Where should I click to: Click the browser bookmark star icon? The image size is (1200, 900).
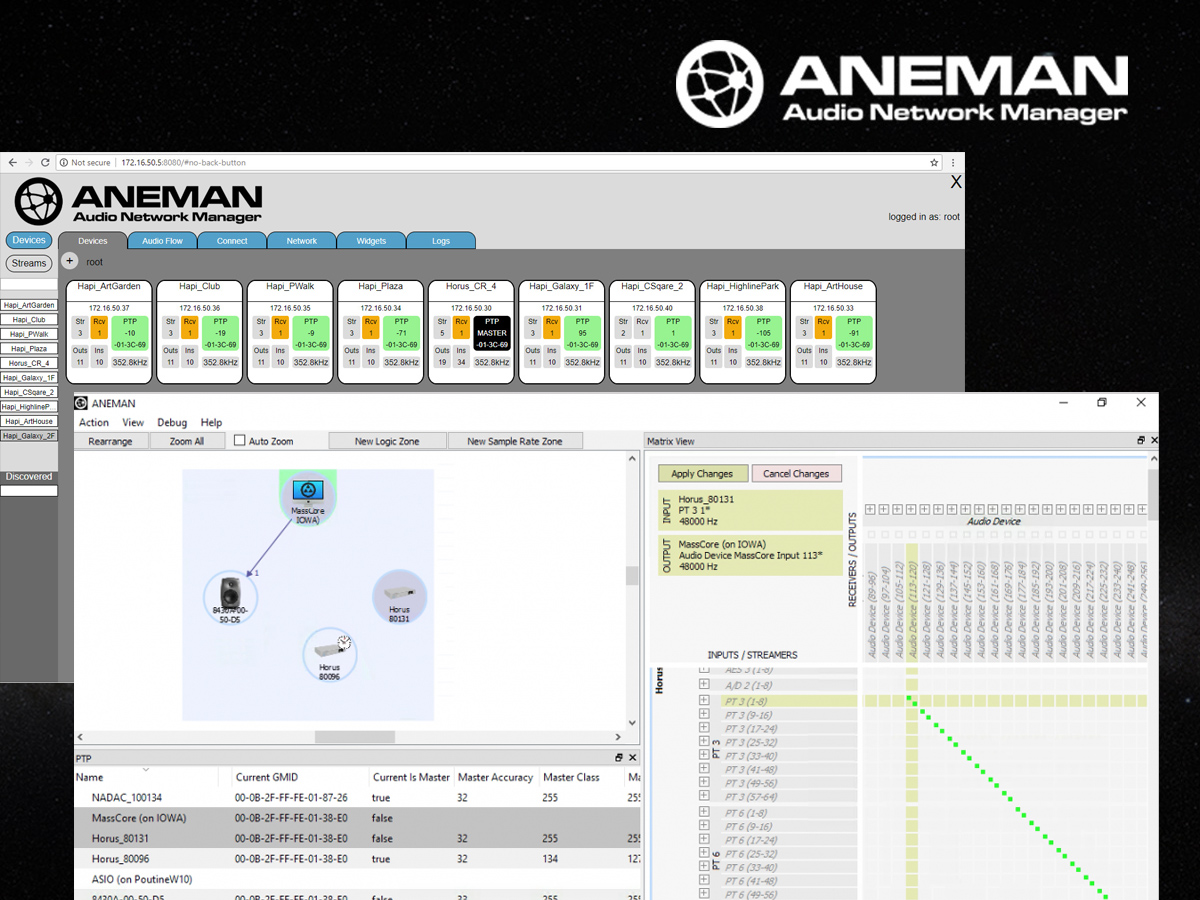(x=934, y=162)
